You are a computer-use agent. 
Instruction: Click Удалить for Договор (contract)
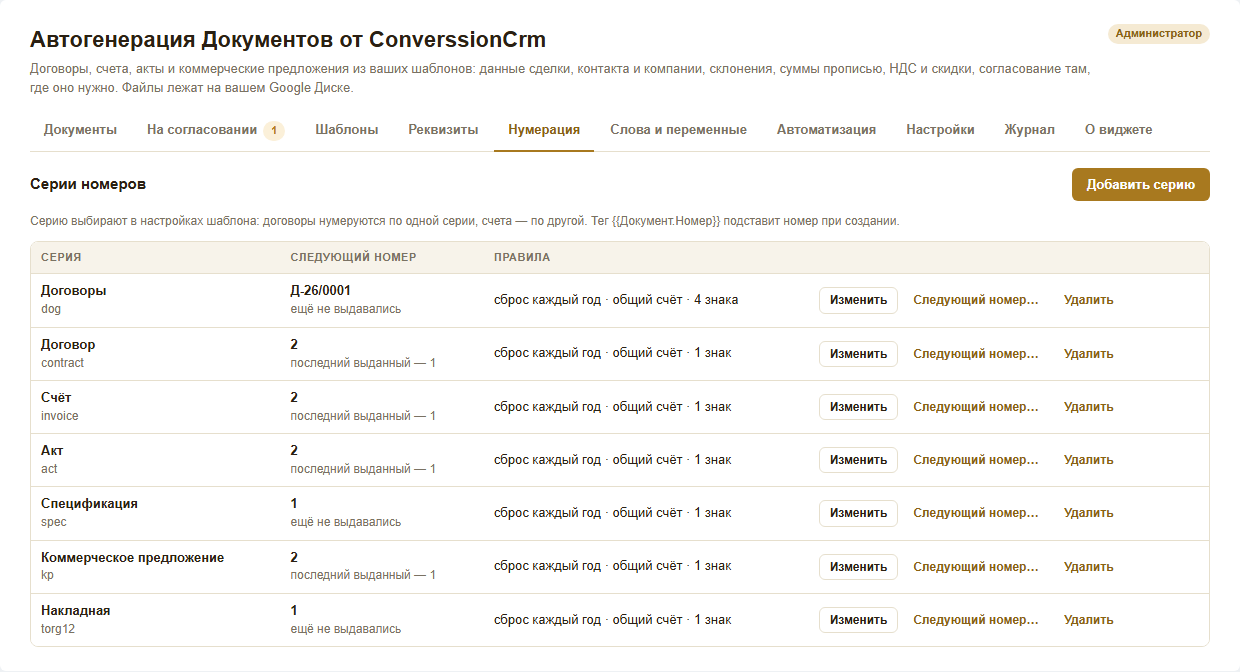point(1088,354)
